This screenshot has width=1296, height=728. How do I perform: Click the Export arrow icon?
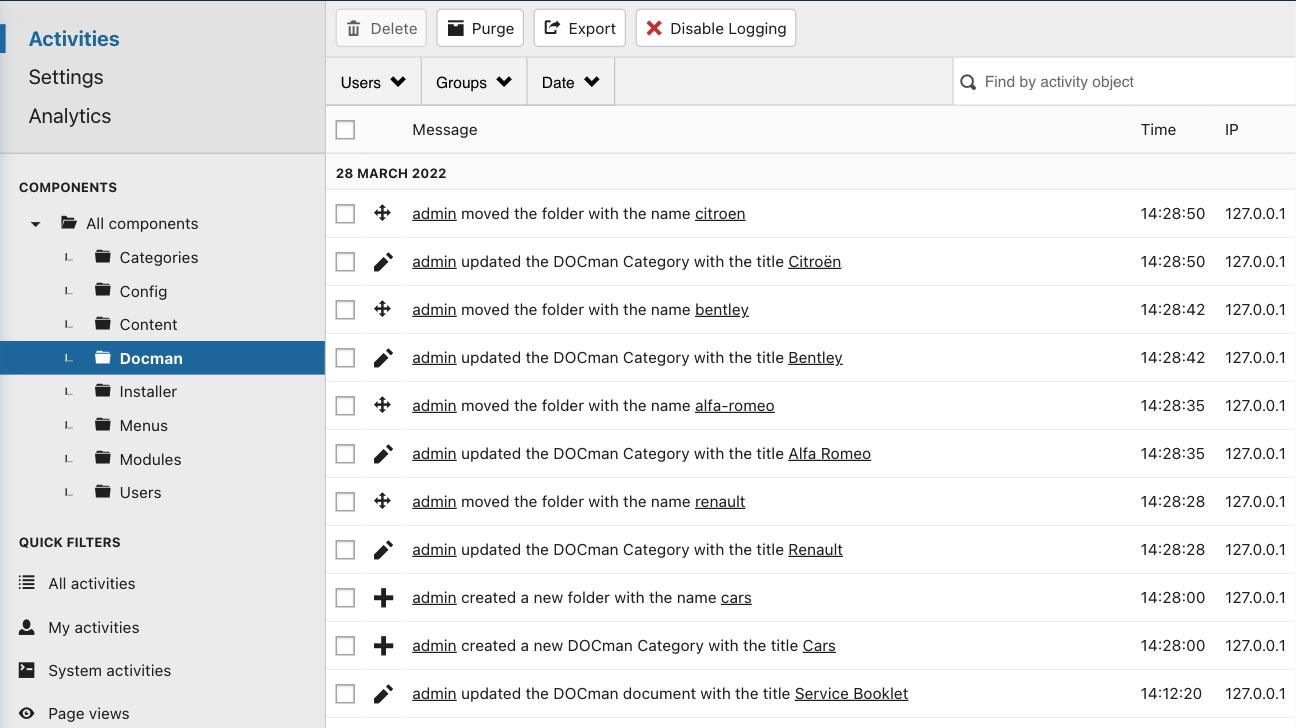click(552, 28)
